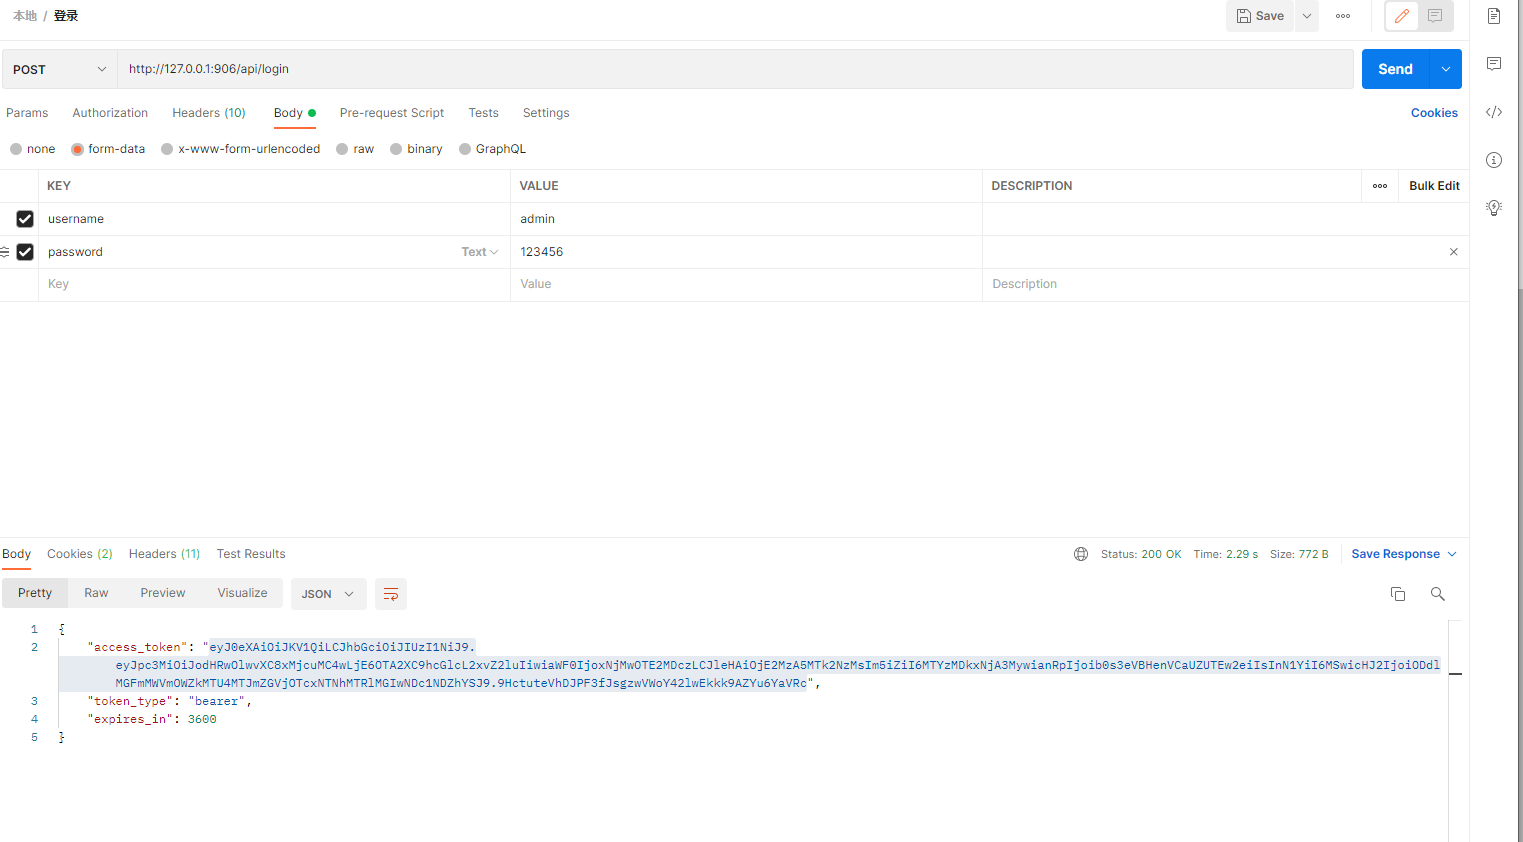Select the response Body tab

pos(16,554)
